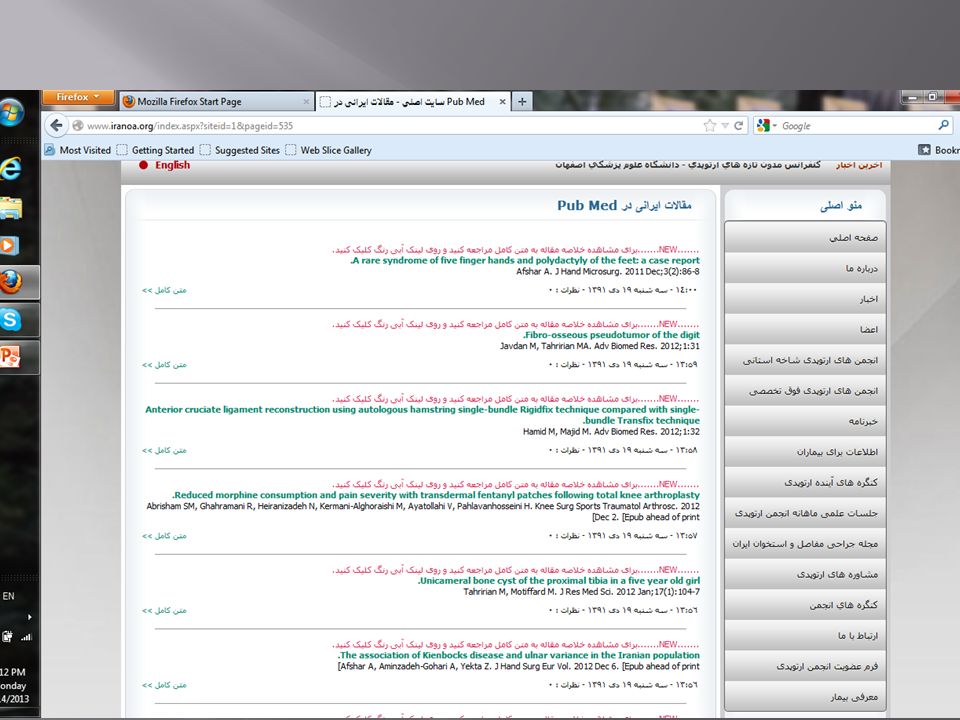Open the Getting Started bookmark

(156, 150)
